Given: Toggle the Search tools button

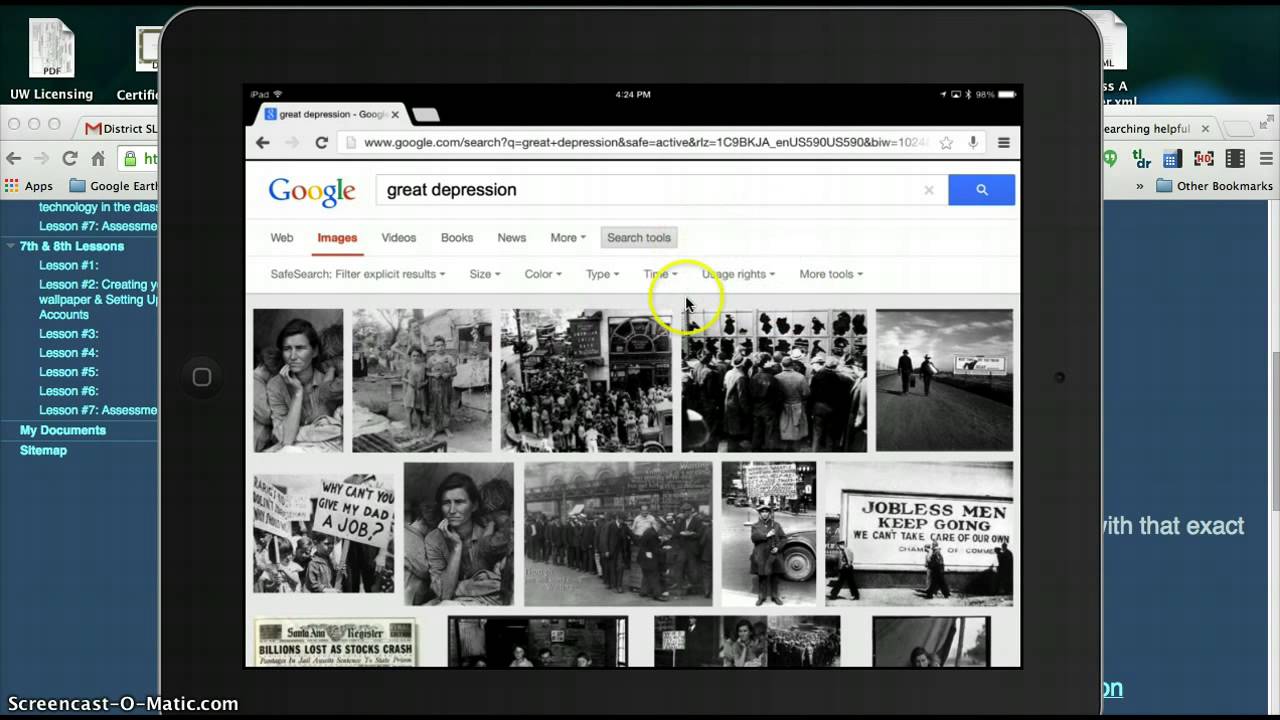Looking at the screenshot, I should tap(639, 238).
